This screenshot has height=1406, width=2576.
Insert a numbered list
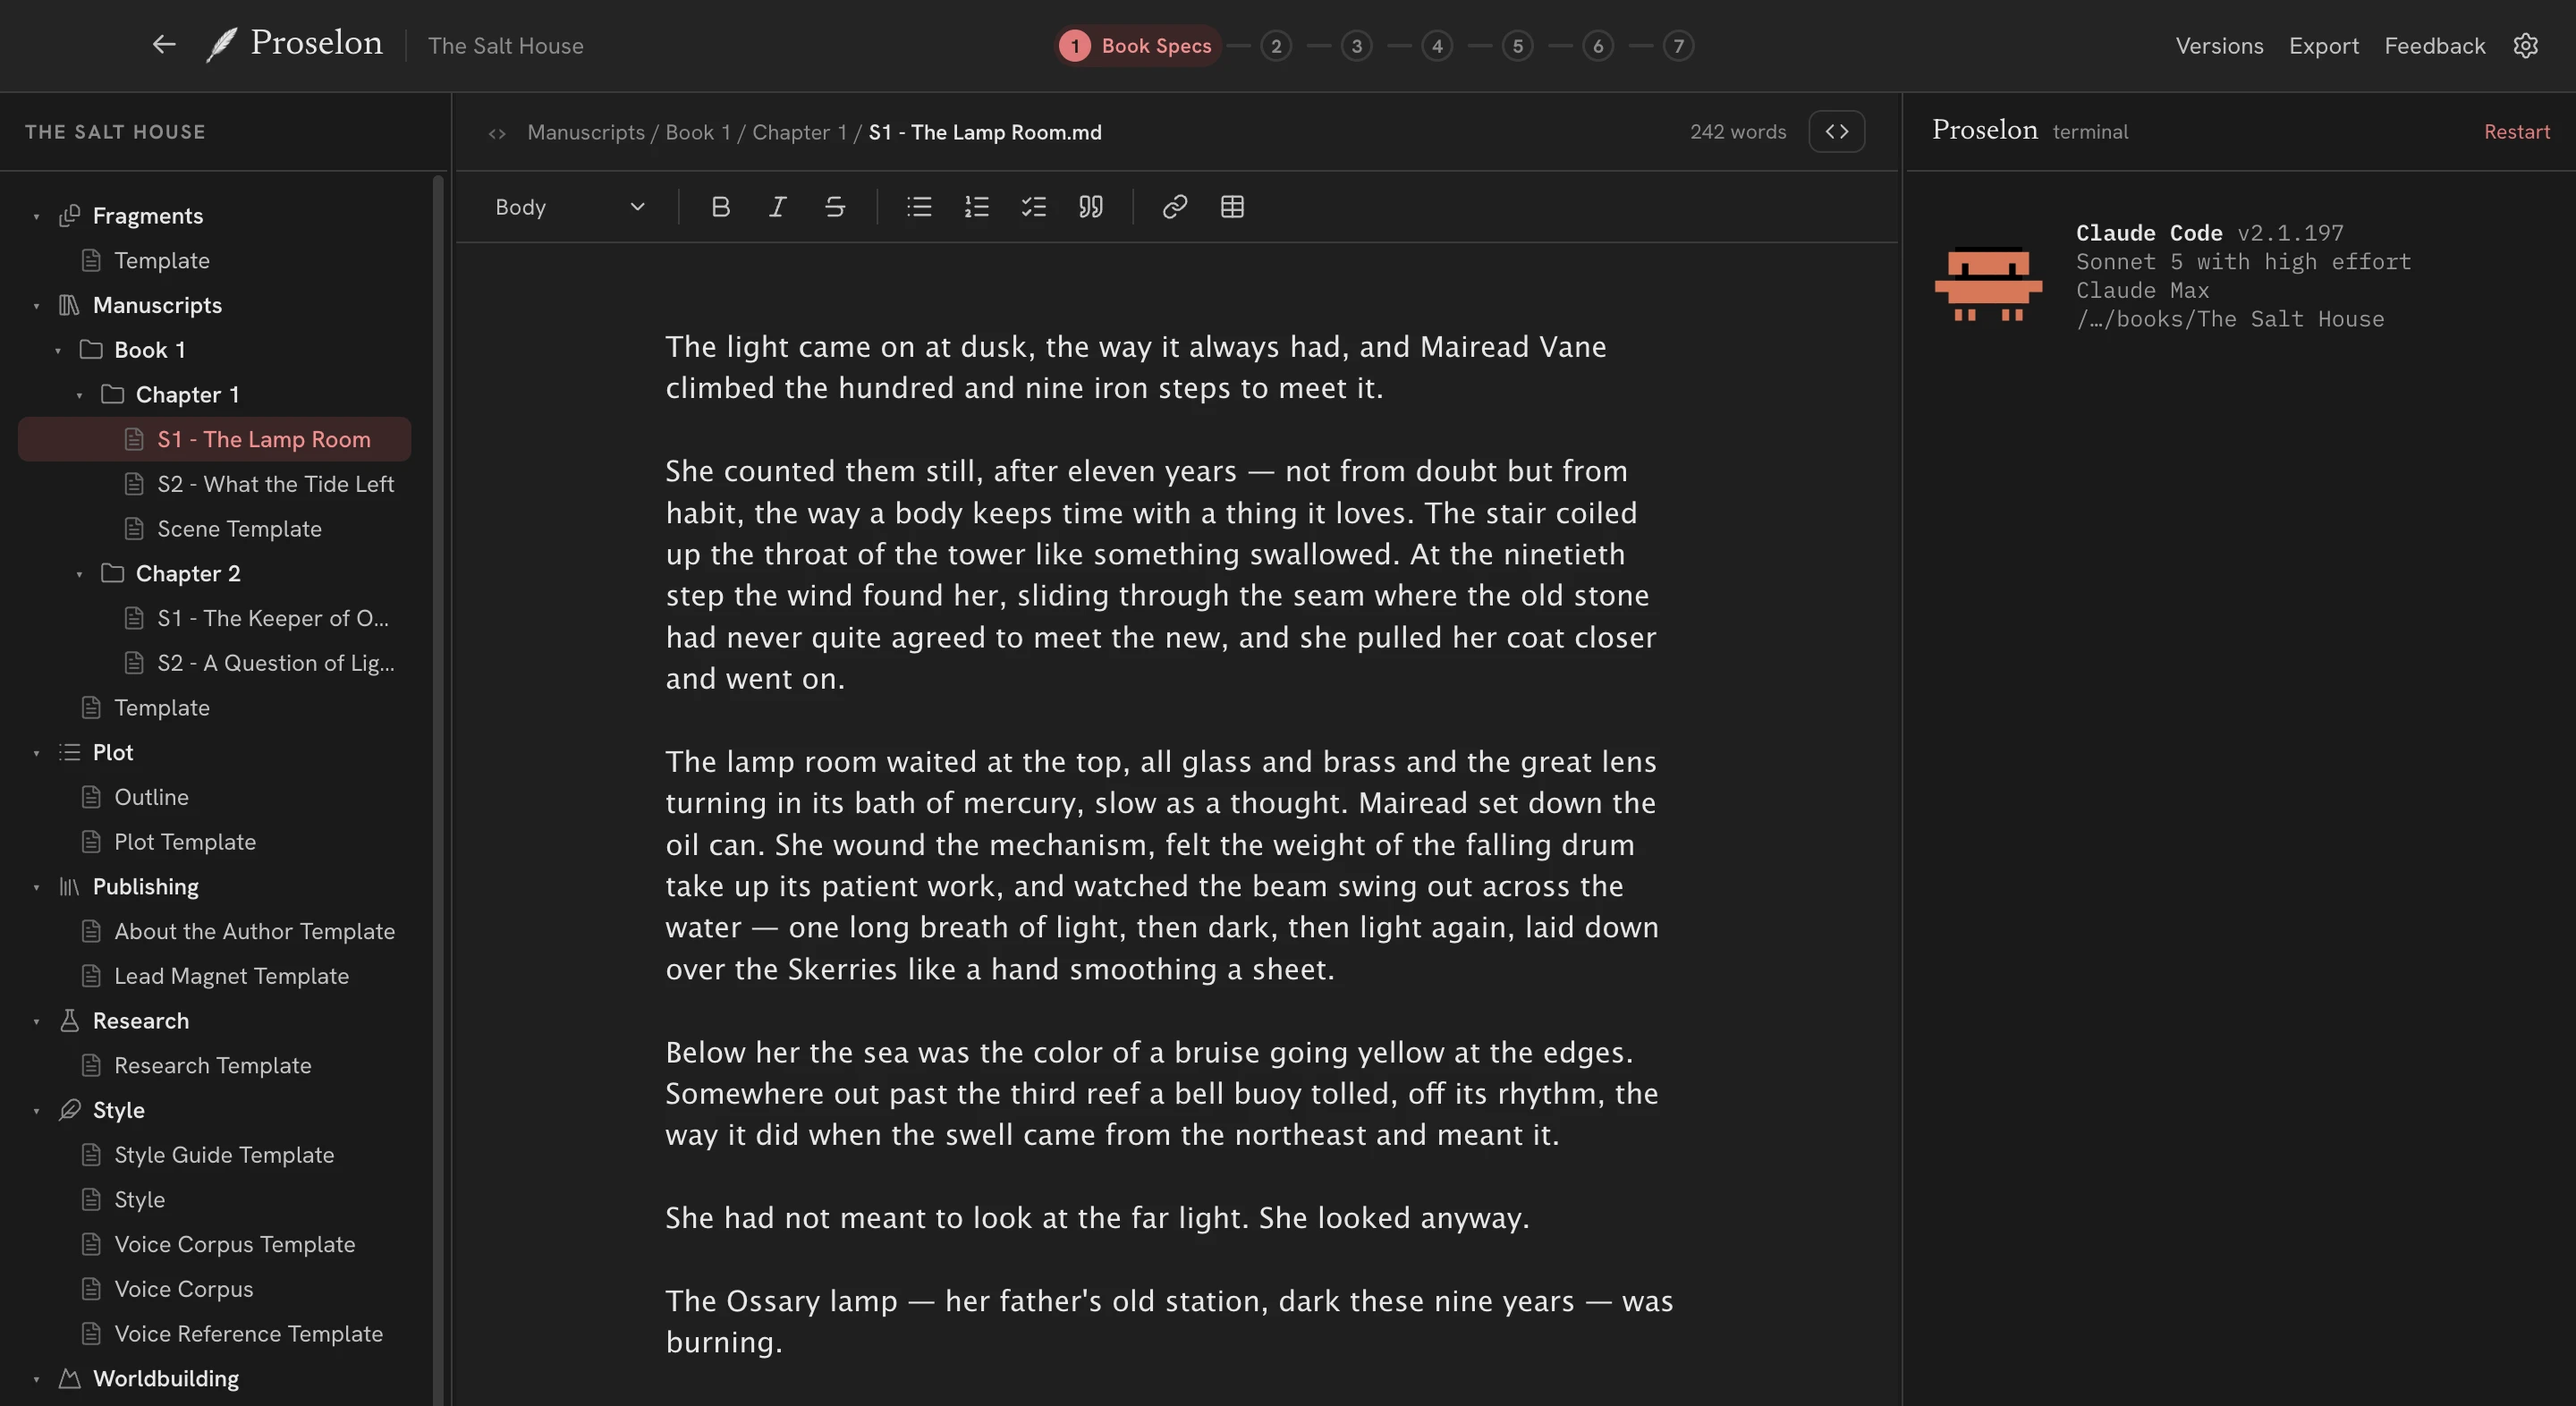(x=976, y=207)
